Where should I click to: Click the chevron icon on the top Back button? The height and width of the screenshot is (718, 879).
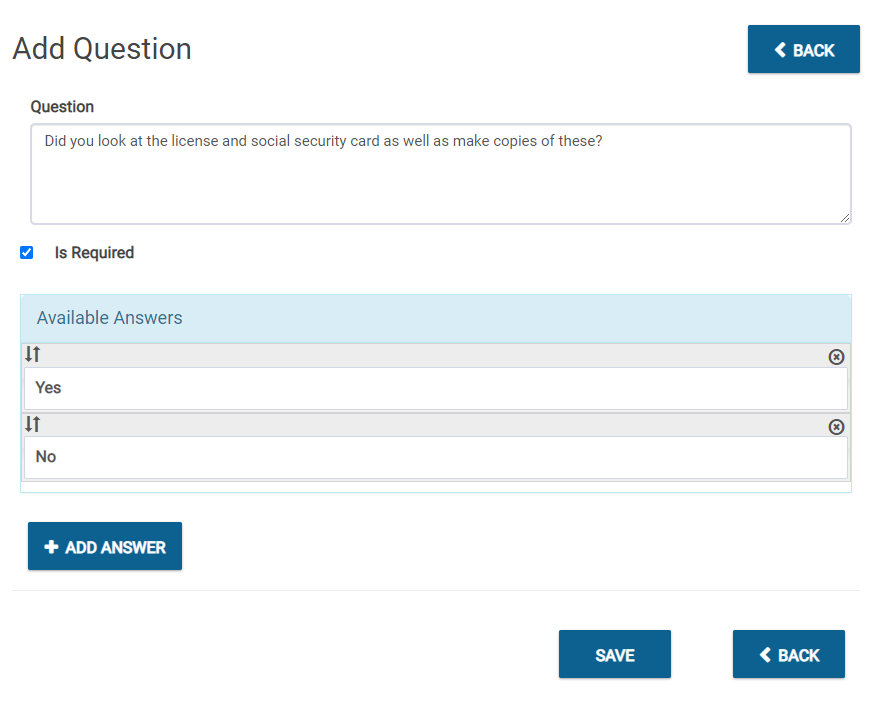(779, 48)
